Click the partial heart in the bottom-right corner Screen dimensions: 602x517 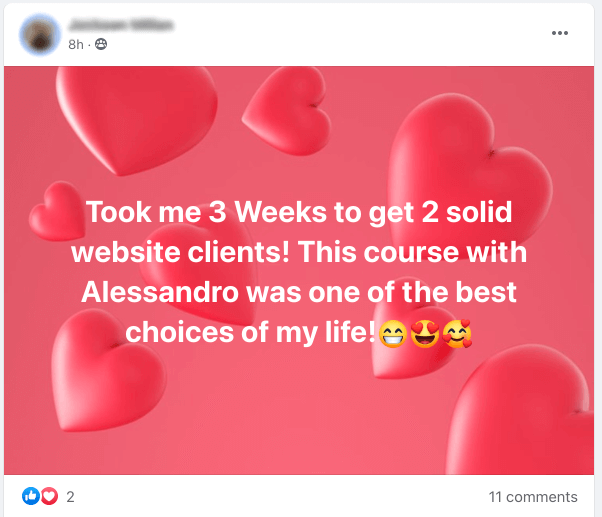click(x=520, y=410)
